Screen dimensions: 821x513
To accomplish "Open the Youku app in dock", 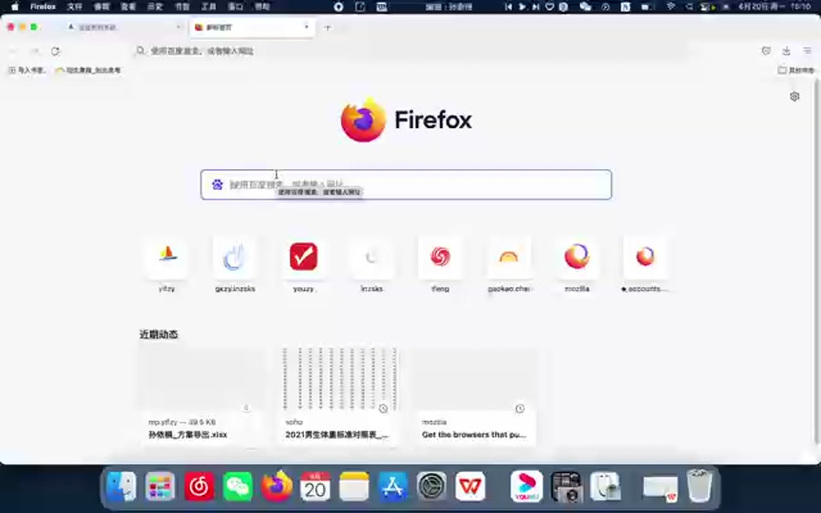I will coord(527,487).
